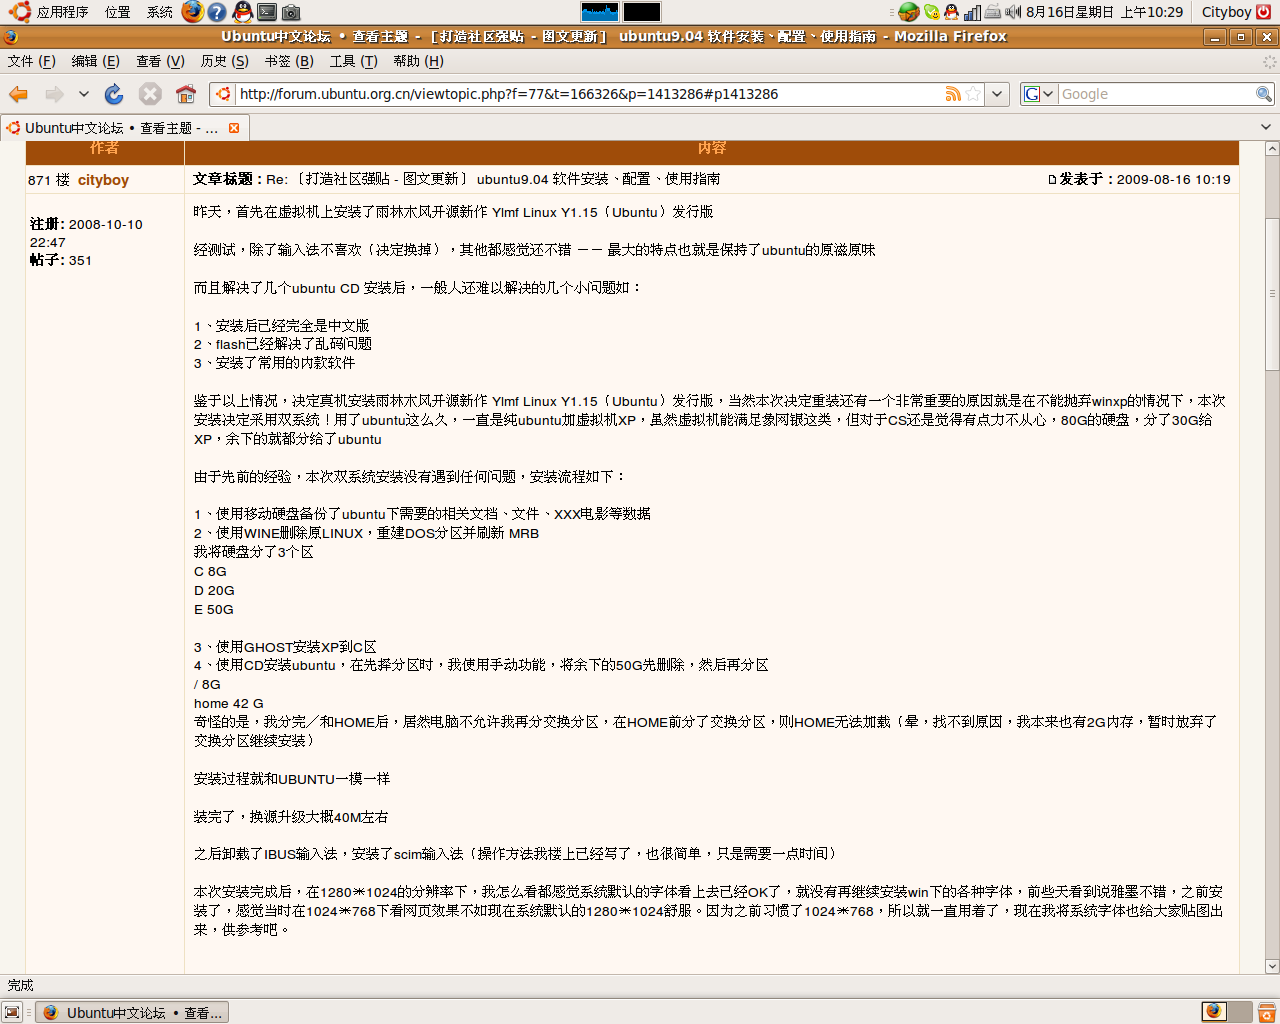Open the 系统 system menu
The height and width of the screenshot is (1024, 1280).
click(x=160, y=12)
